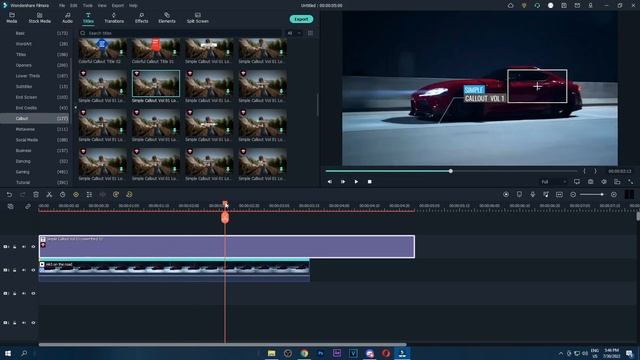640x360 pixels.
Task: Click the link icon beside the timeline ruler
Action: (28, 207)
